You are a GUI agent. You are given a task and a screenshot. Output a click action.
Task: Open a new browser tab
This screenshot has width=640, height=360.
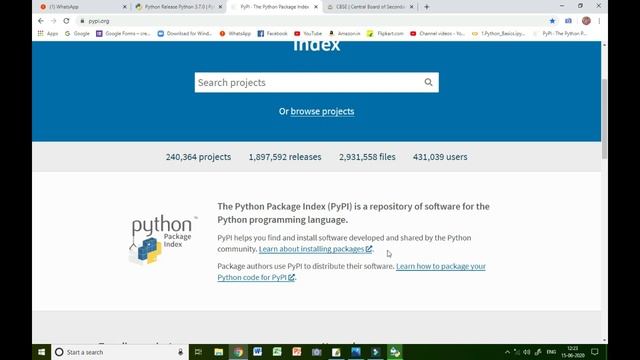(427, 7)
